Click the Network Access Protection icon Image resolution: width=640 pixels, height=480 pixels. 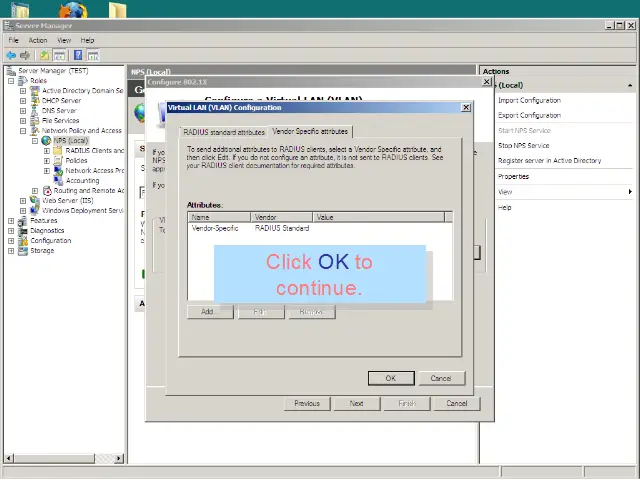[x=58, y=171]
